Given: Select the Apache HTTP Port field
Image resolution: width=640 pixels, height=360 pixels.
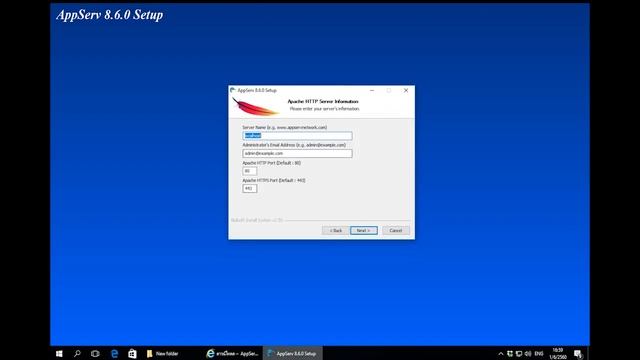Looking at the screenshot, I should point(250,171).
